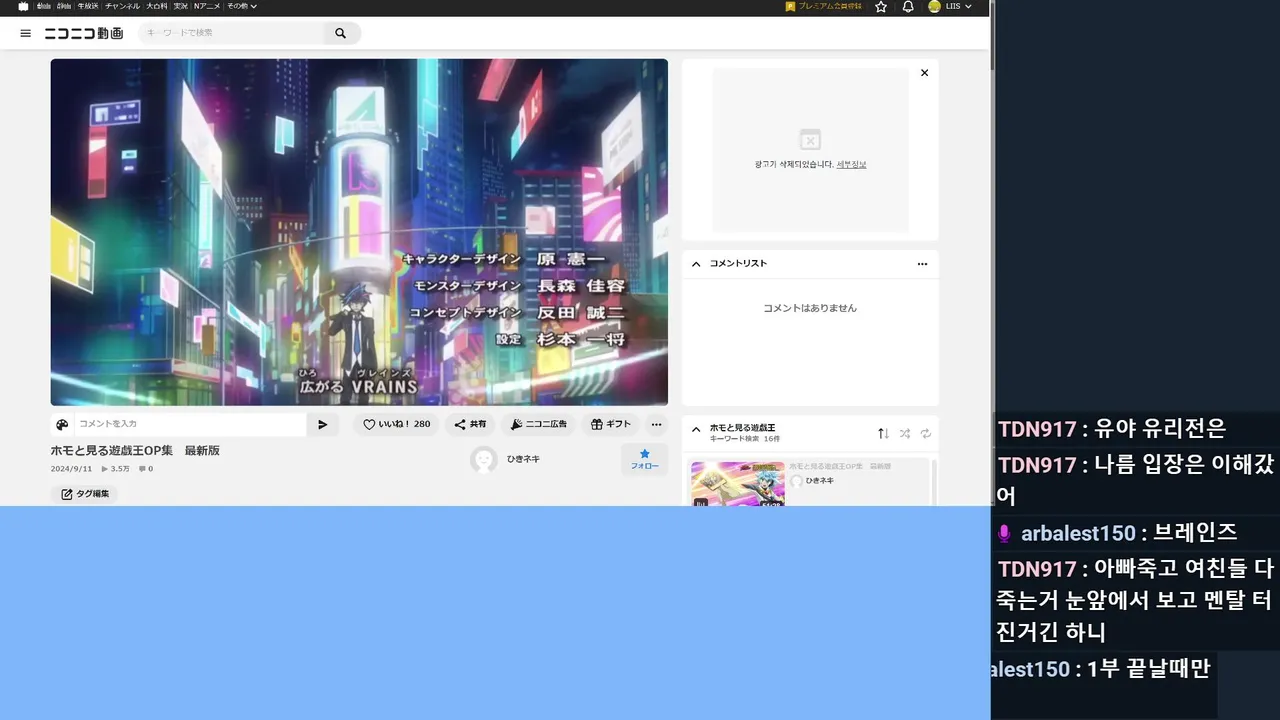Open the favorites star icon in top bar
Viewport: 1280px width, 720px height.
881,6
